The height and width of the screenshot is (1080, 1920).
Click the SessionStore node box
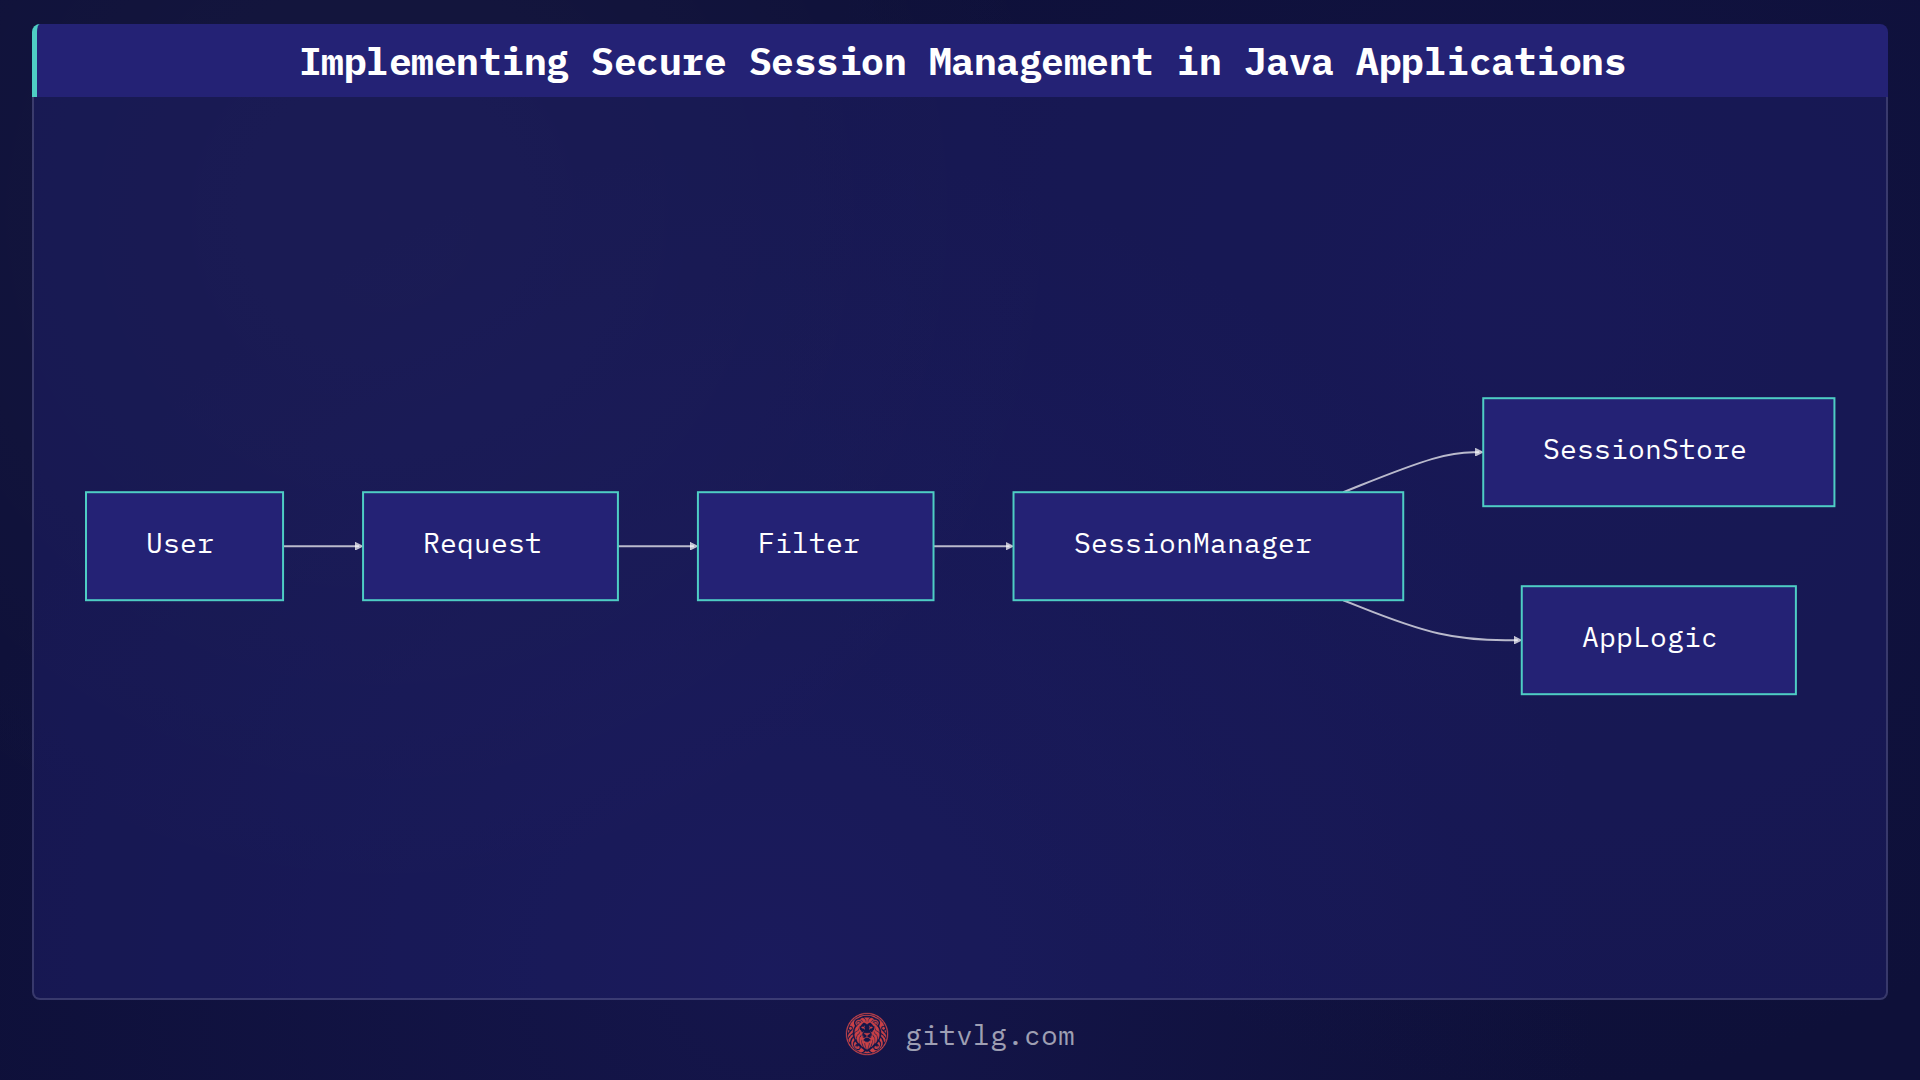1658,452
